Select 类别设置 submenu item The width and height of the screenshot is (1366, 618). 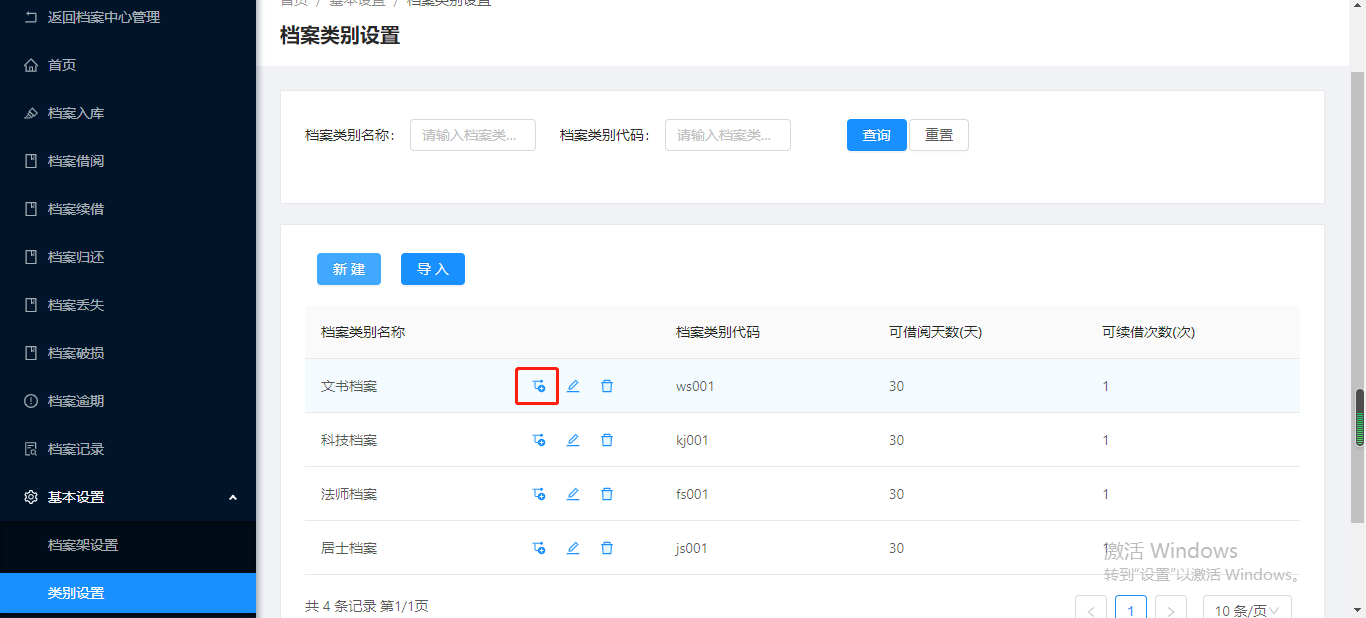tap(128, 593)
